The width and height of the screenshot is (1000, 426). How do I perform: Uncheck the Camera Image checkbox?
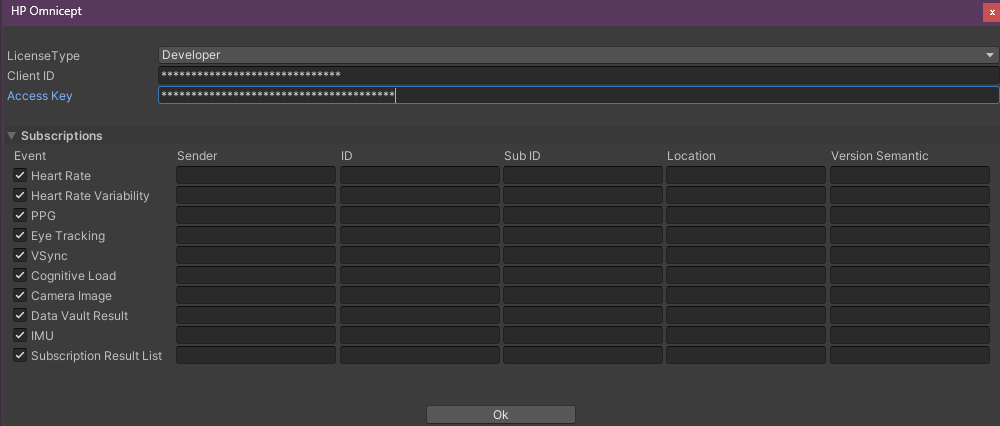point(20,296)
